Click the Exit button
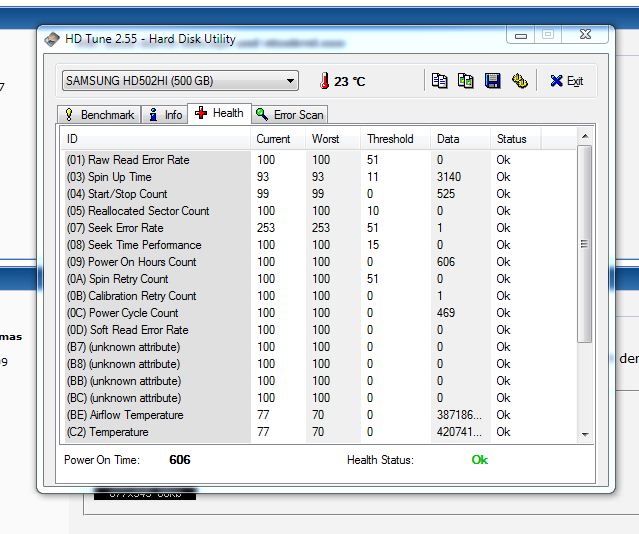Screen dimensions: 639x534 pyautogui.click(x=566, y=81)
